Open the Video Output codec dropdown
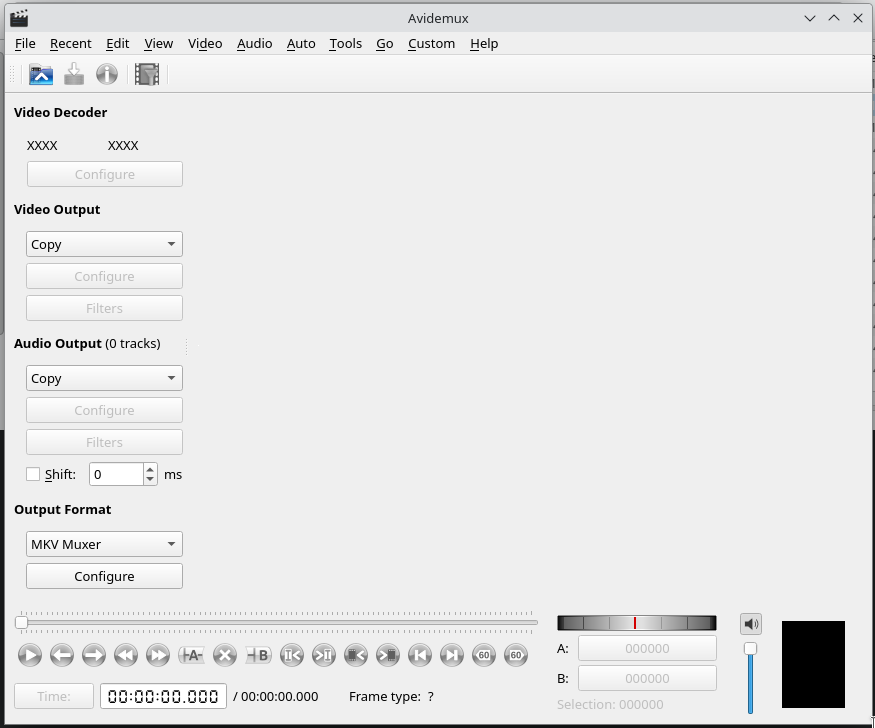Image resolution: width=875 pixels, height=728 pixels. click(x=104, y=244)
